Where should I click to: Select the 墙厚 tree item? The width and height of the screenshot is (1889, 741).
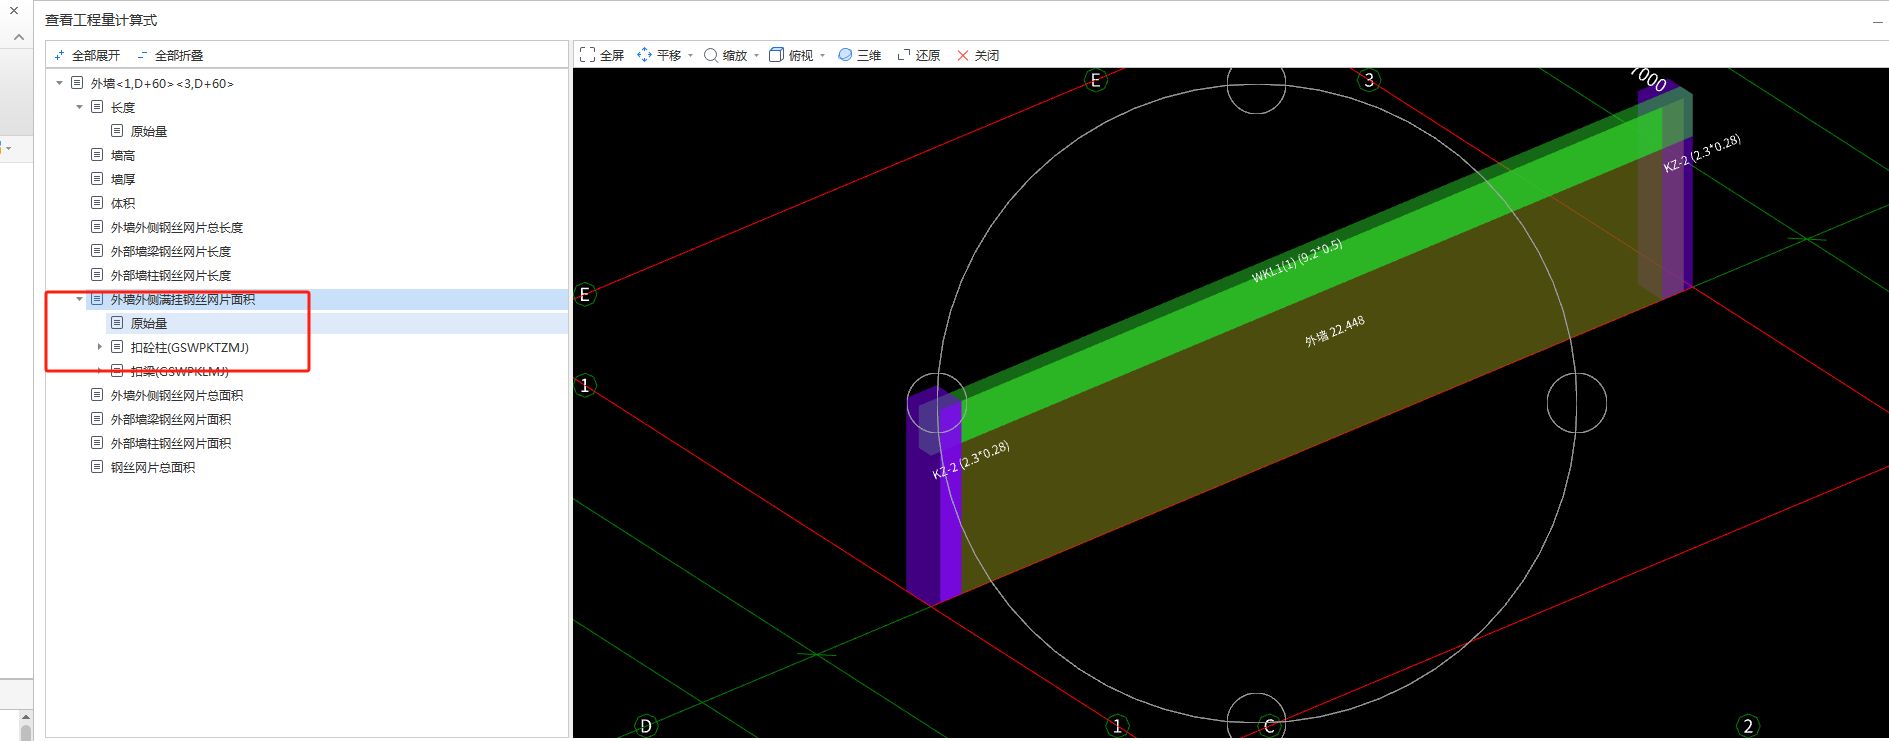pyautogui.click(x=123, y=179)
